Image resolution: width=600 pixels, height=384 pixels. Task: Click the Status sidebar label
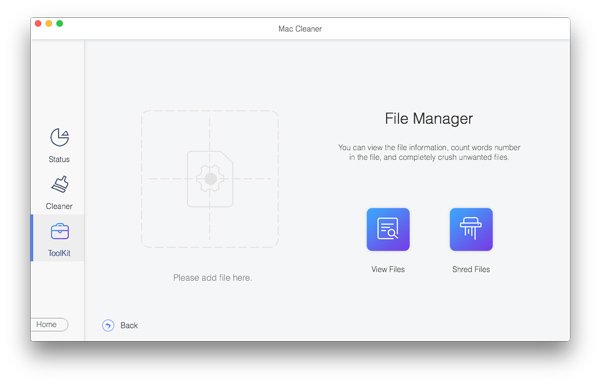[59, 159]
